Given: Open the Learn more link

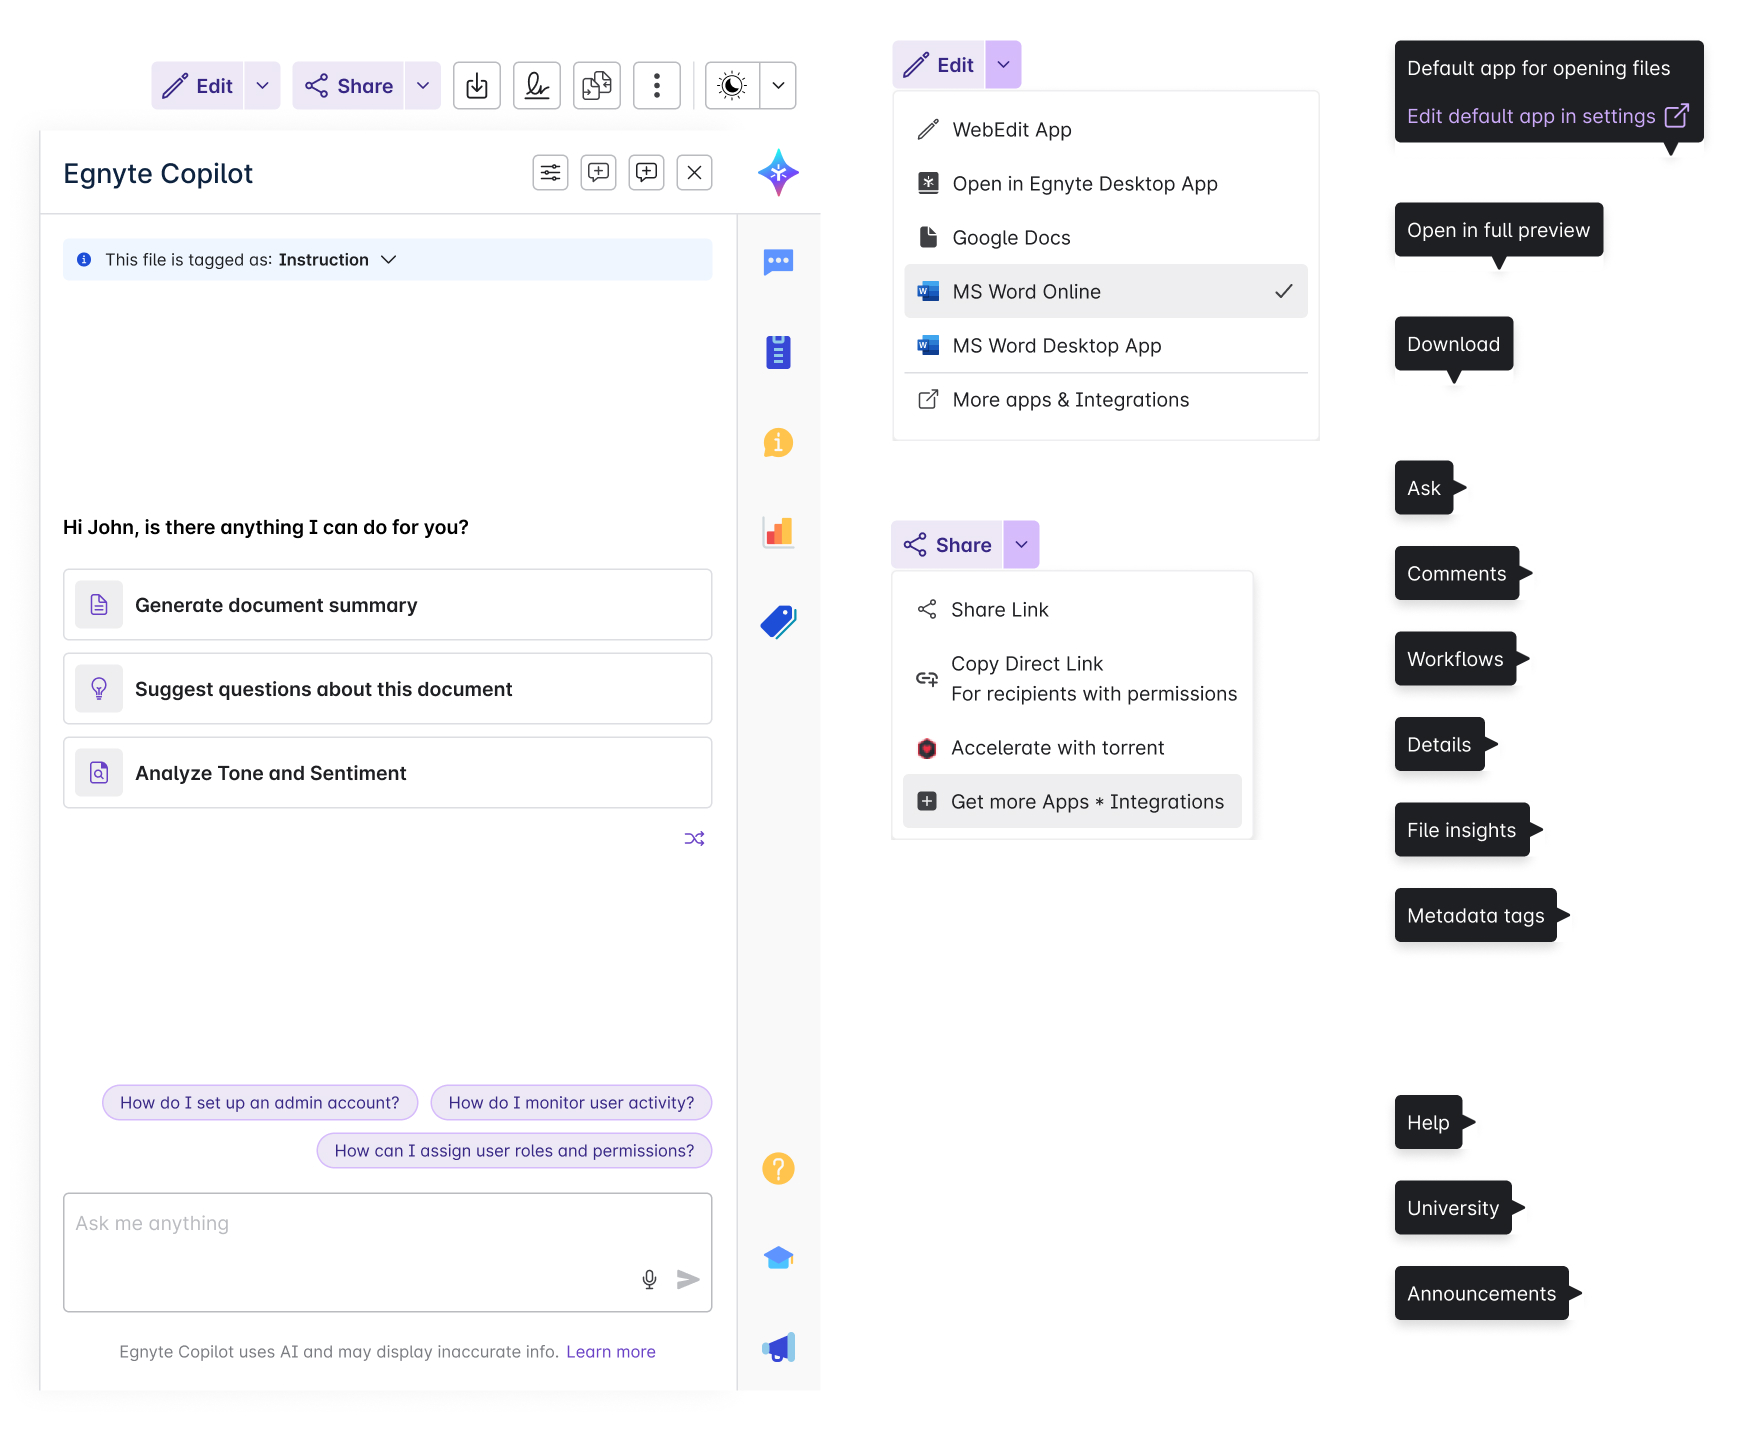Looking at the screenshot, I should point(611,1352).
